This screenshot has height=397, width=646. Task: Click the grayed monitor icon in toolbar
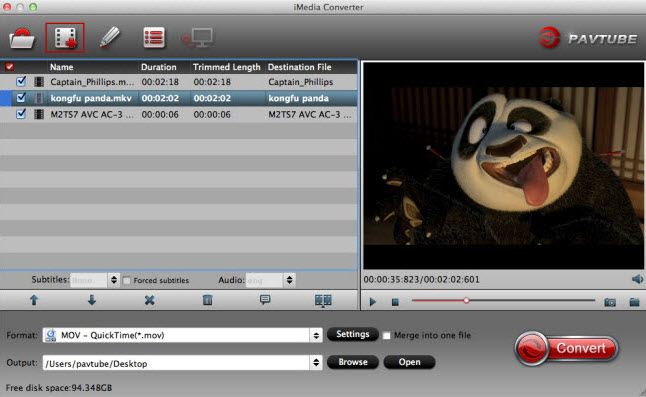click(198, 38)
